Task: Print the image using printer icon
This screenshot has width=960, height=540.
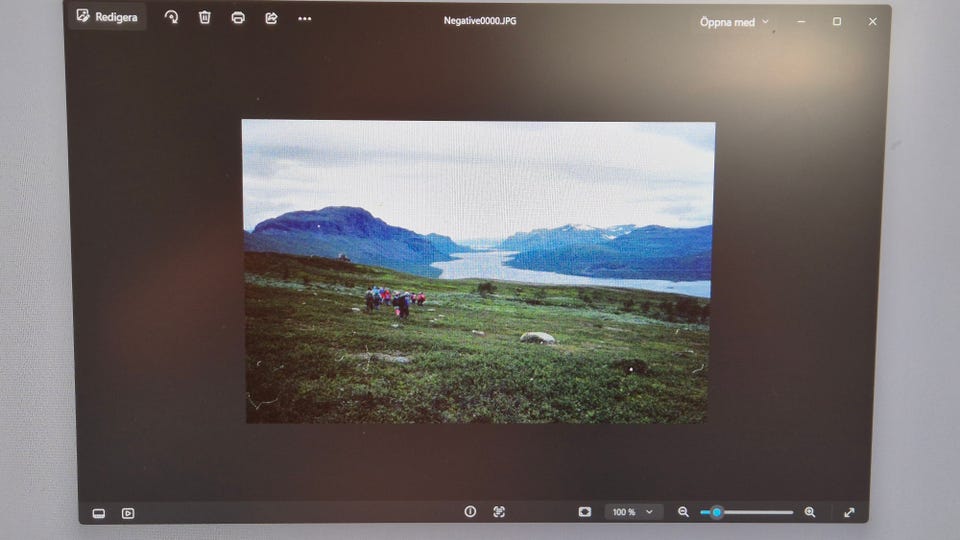Action: (238, 18)
